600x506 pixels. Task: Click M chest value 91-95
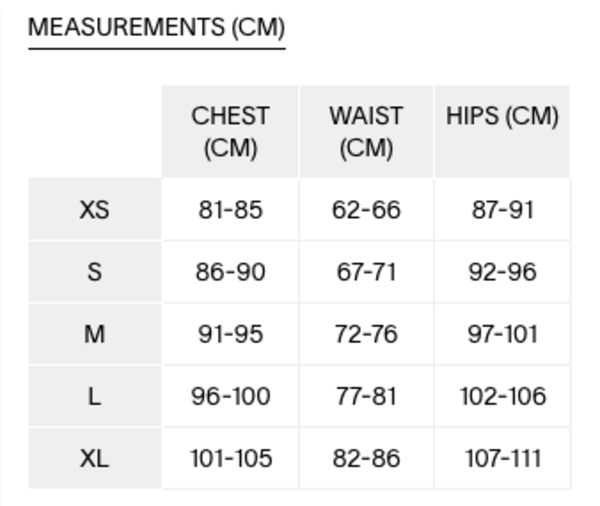click(230, 334)
